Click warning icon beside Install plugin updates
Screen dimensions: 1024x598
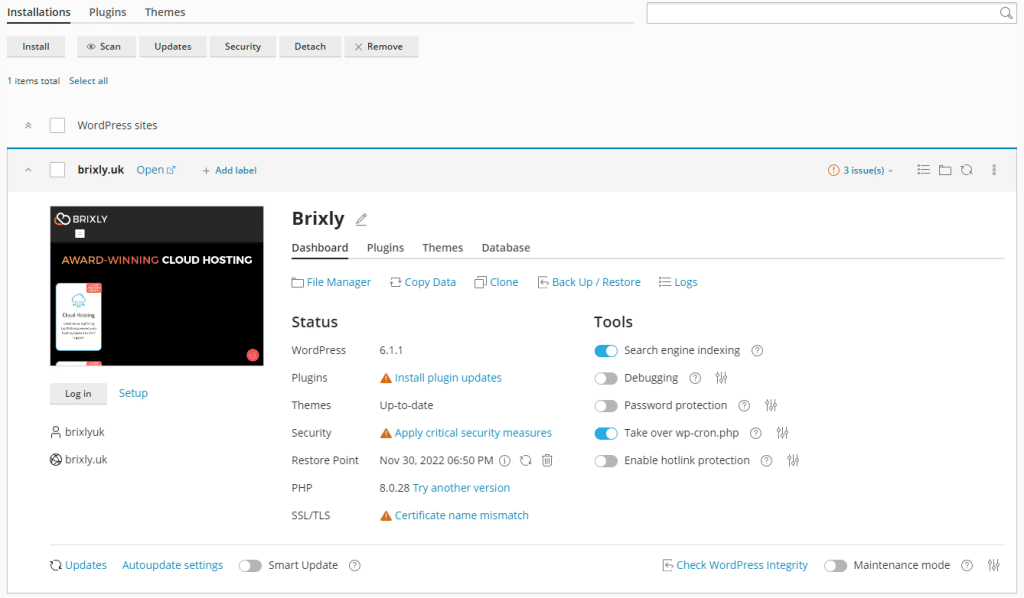386,378
